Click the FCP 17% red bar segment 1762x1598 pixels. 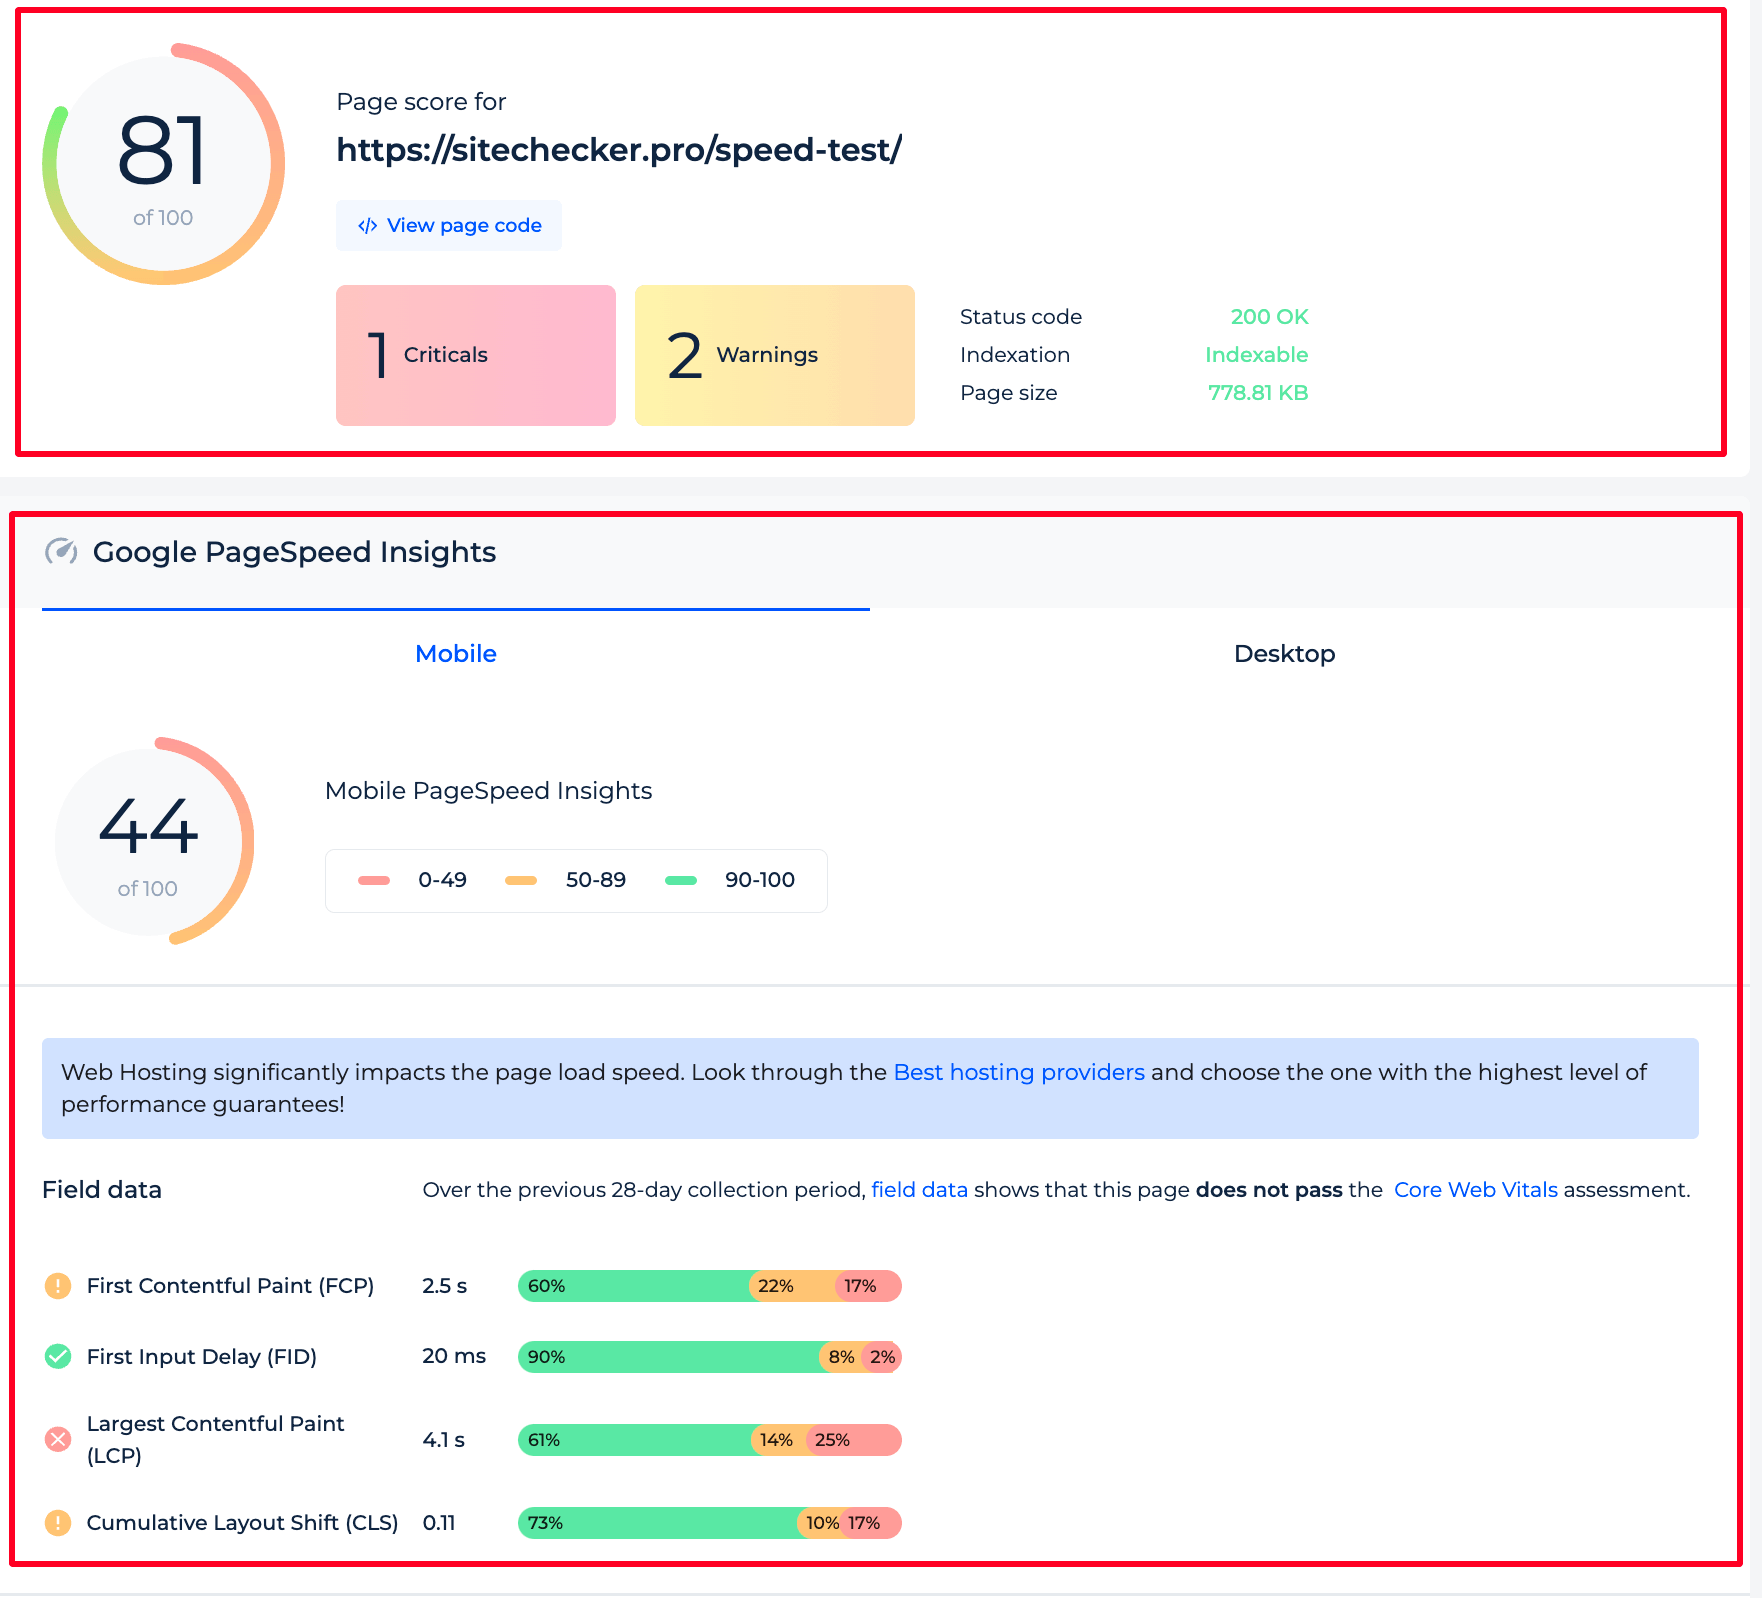coord(869,1286)
